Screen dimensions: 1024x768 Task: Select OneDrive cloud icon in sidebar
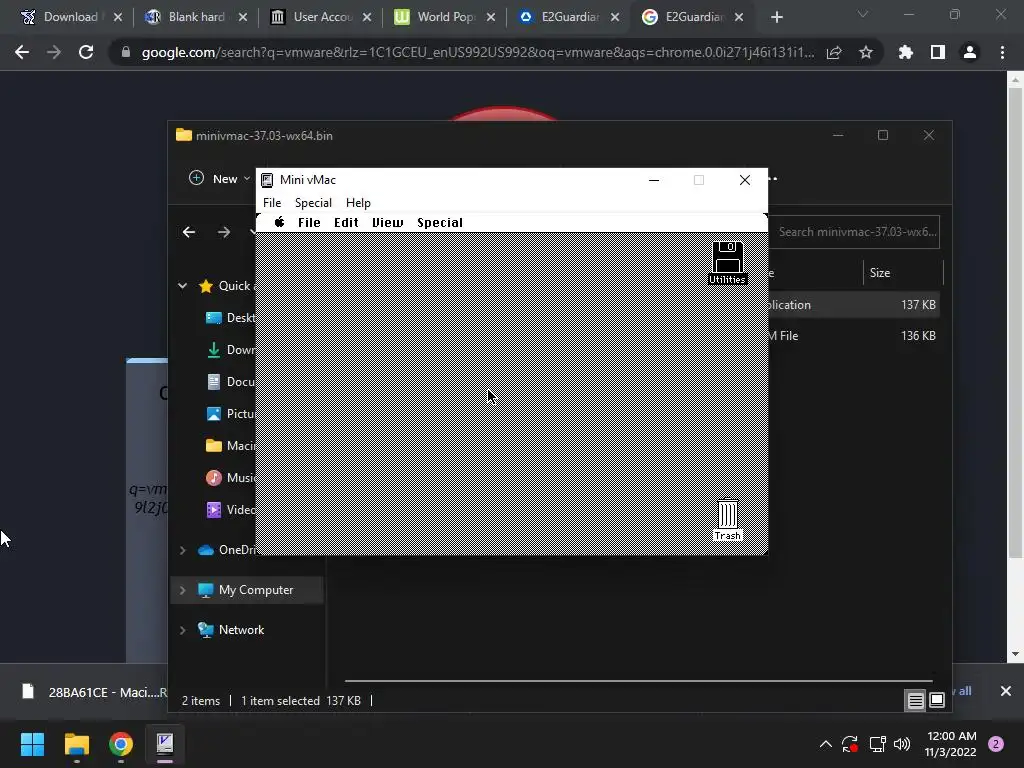click(206, 550)
